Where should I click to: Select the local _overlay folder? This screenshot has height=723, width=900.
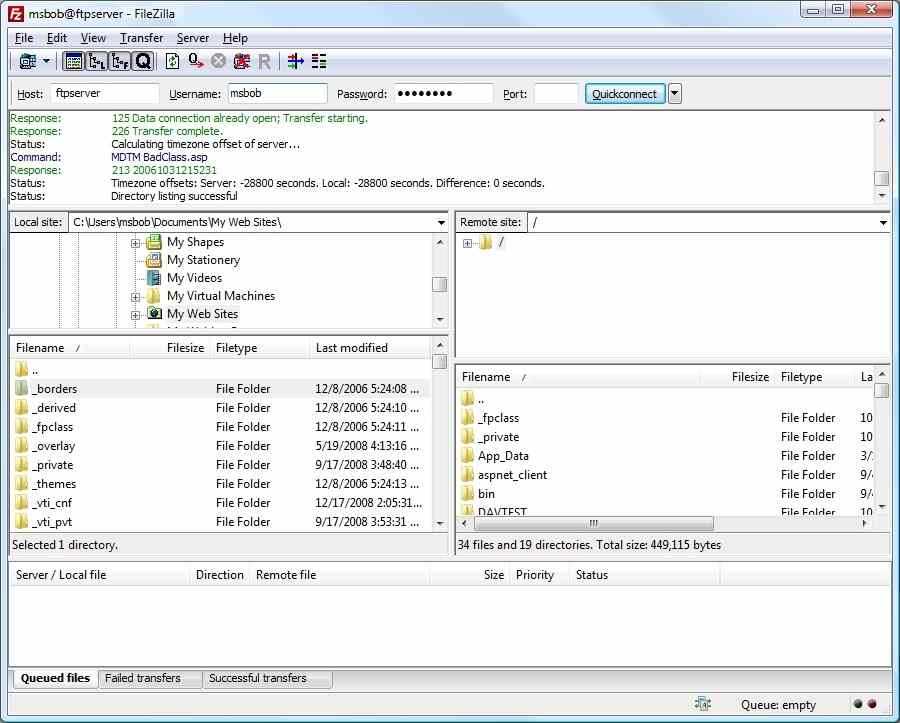point(219,446)
